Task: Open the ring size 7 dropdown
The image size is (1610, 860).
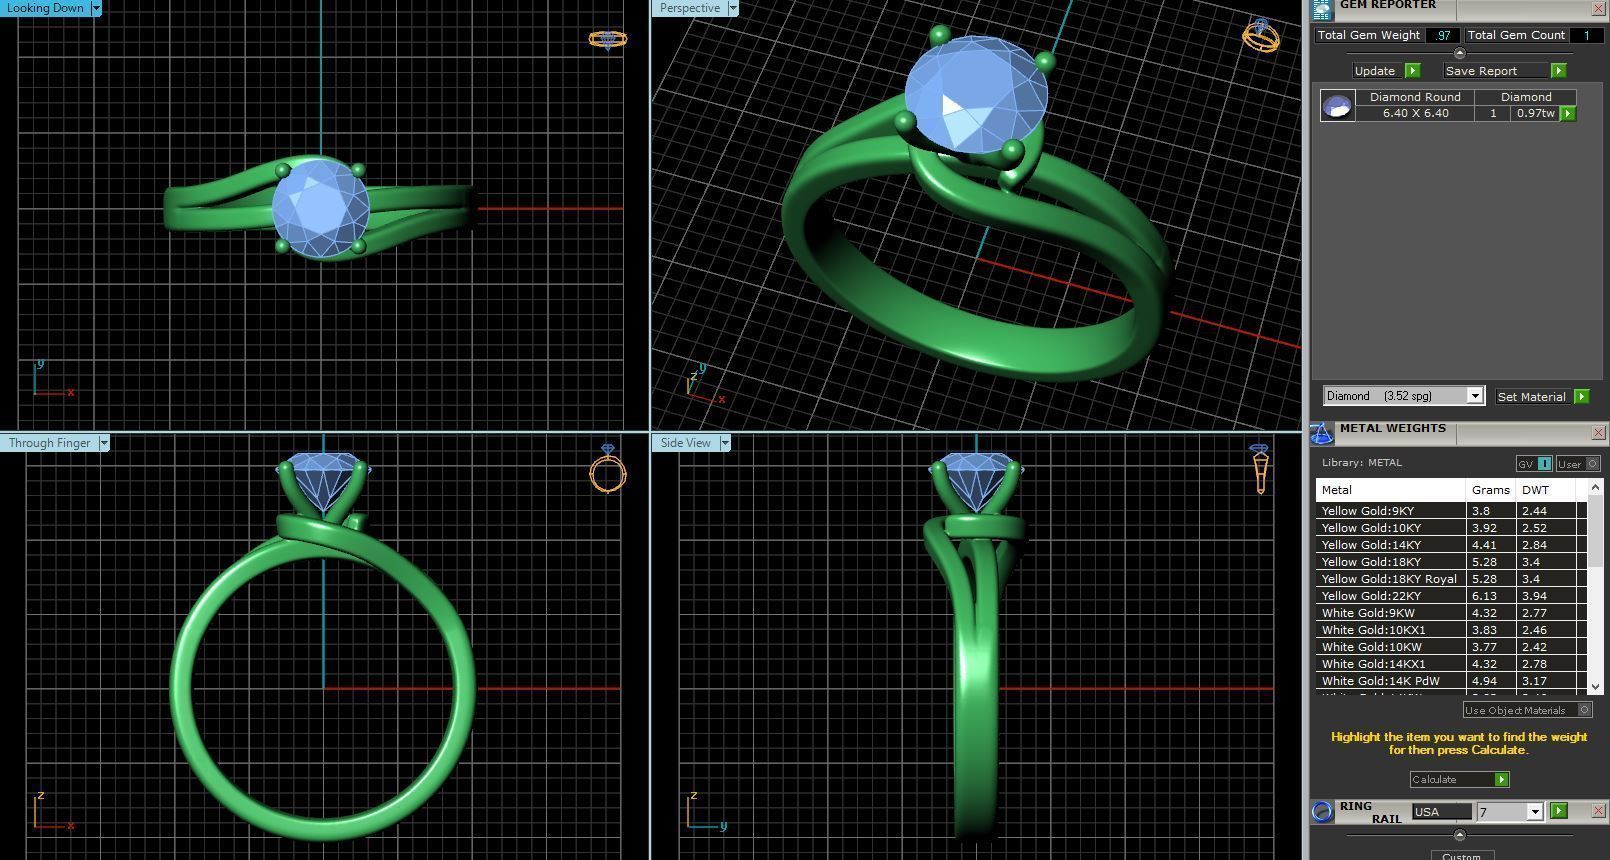Action: [1535, 812]
